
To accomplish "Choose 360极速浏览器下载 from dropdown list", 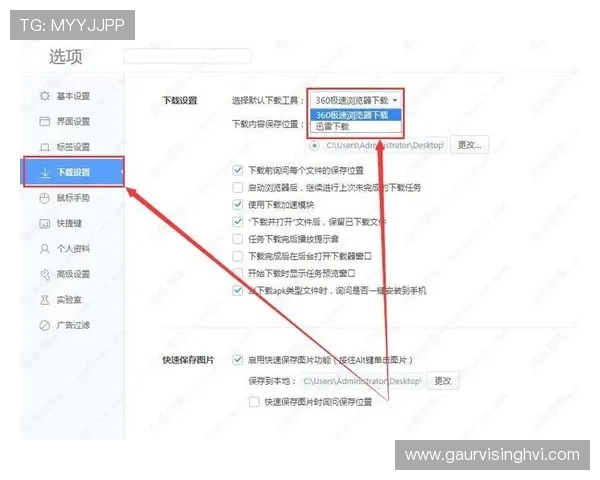I will point(355,115).
